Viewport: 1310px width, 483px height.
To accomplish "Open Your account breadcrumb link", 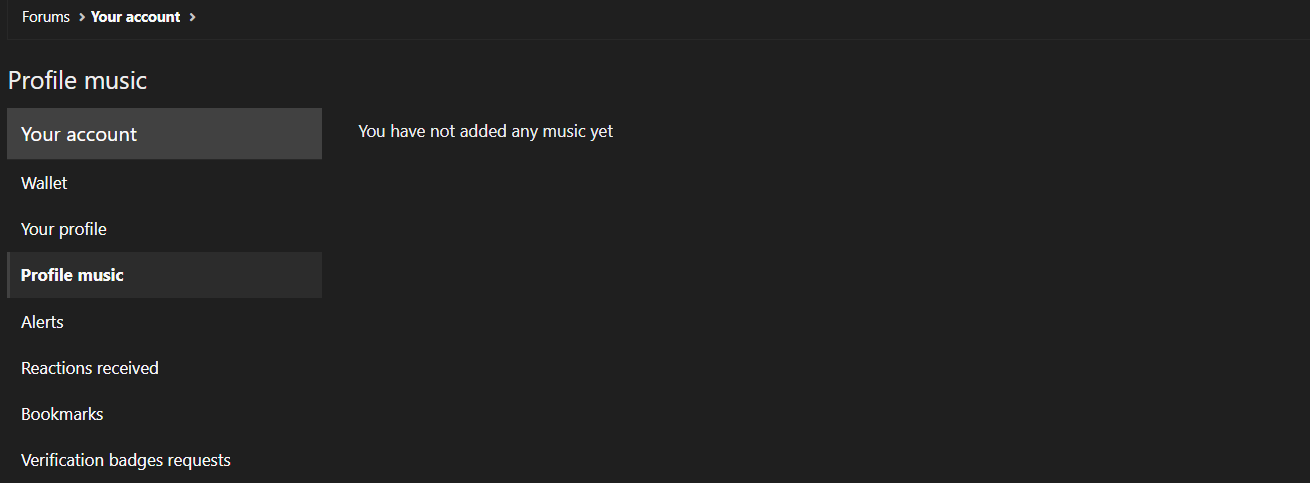I will click(135, 17).
